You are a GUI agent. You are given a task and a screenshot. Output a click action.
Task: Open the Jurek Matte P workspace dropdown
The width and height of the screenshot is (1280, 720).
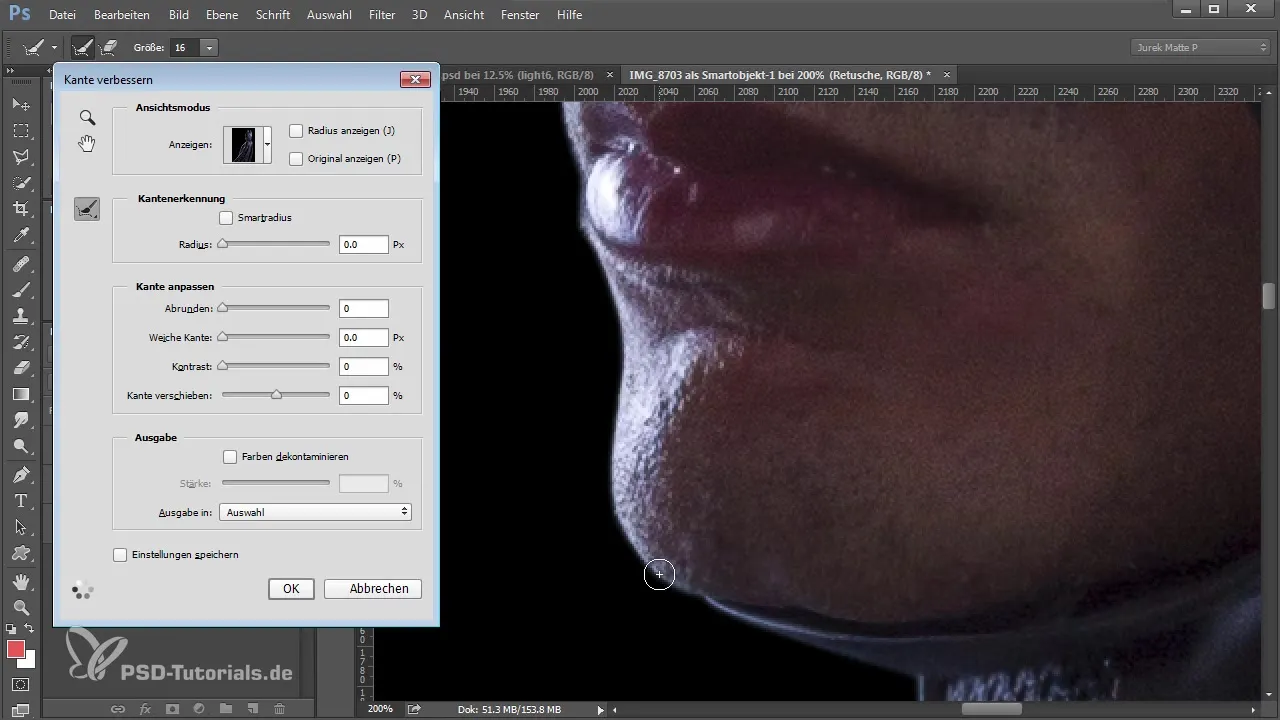[x=1201, y=47]
